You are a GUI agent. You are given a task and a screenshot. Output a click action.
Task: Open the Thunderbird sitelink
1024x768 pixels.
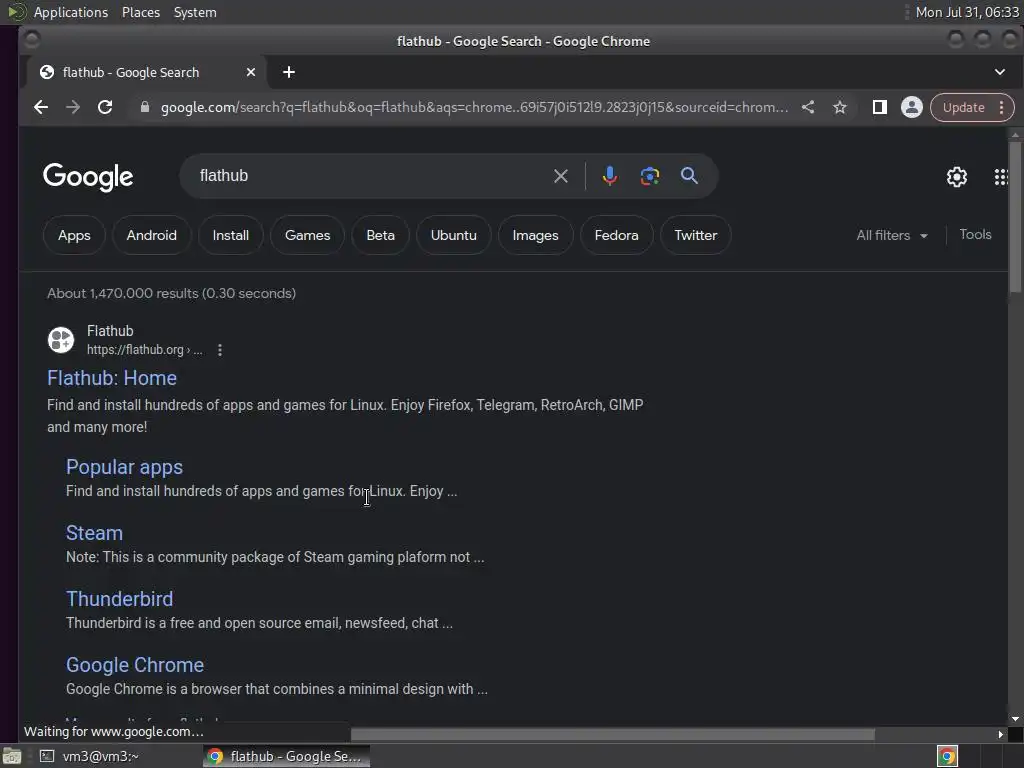pyautogui.click(x=120, y=599)
